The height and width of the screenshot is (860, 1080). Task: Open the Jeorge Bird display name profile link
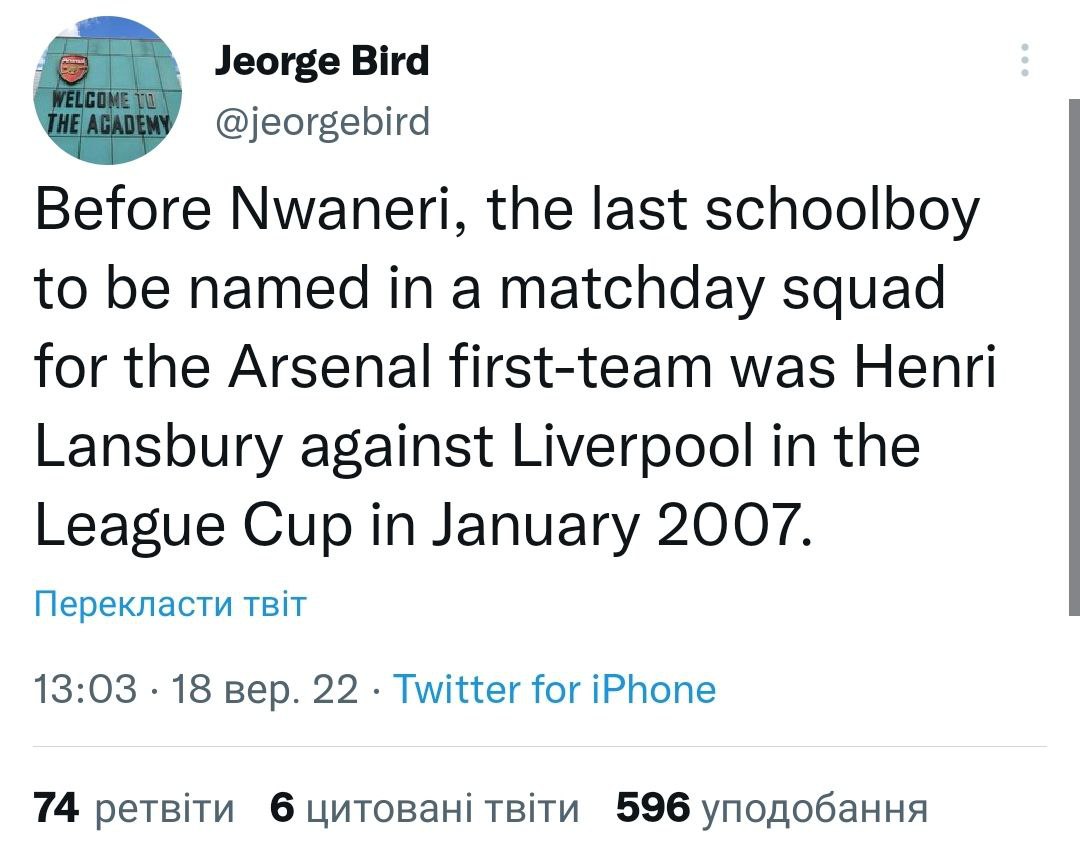321,62
